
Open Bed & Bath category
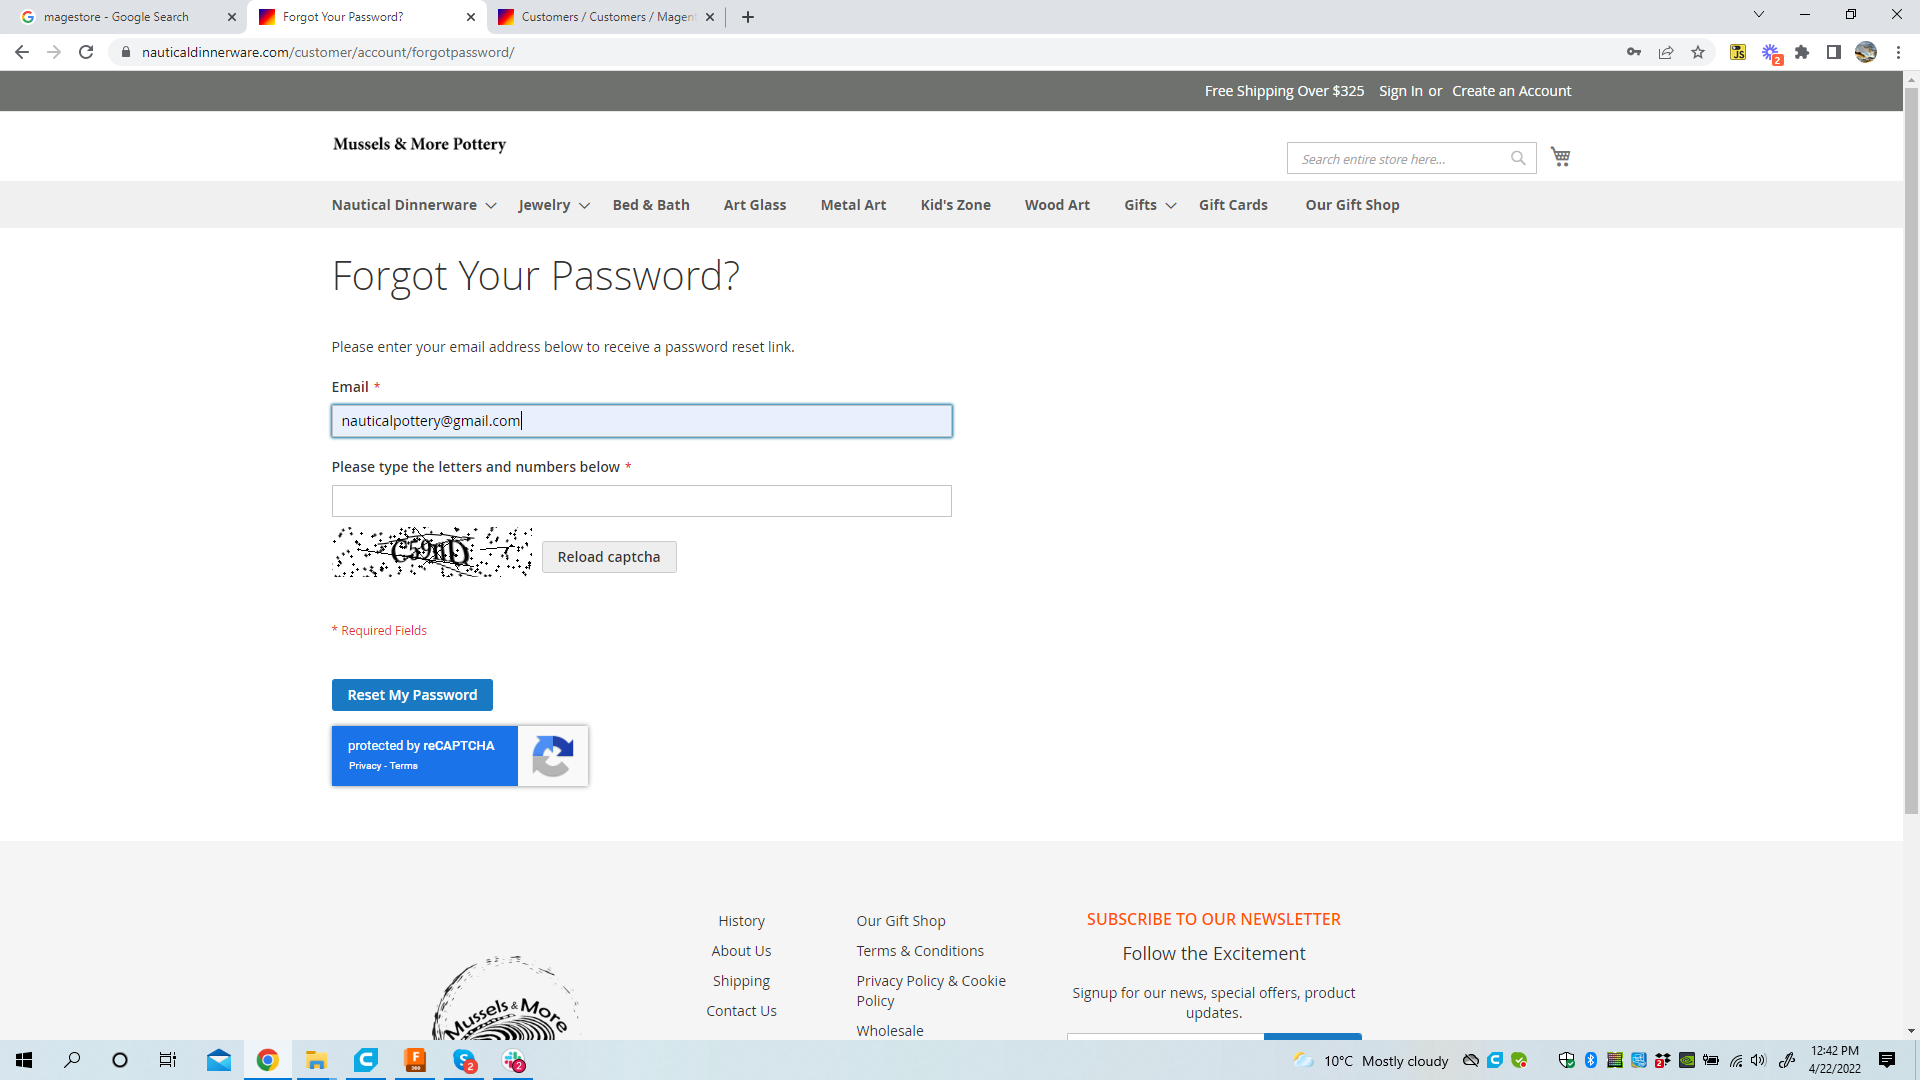[651, 205]
